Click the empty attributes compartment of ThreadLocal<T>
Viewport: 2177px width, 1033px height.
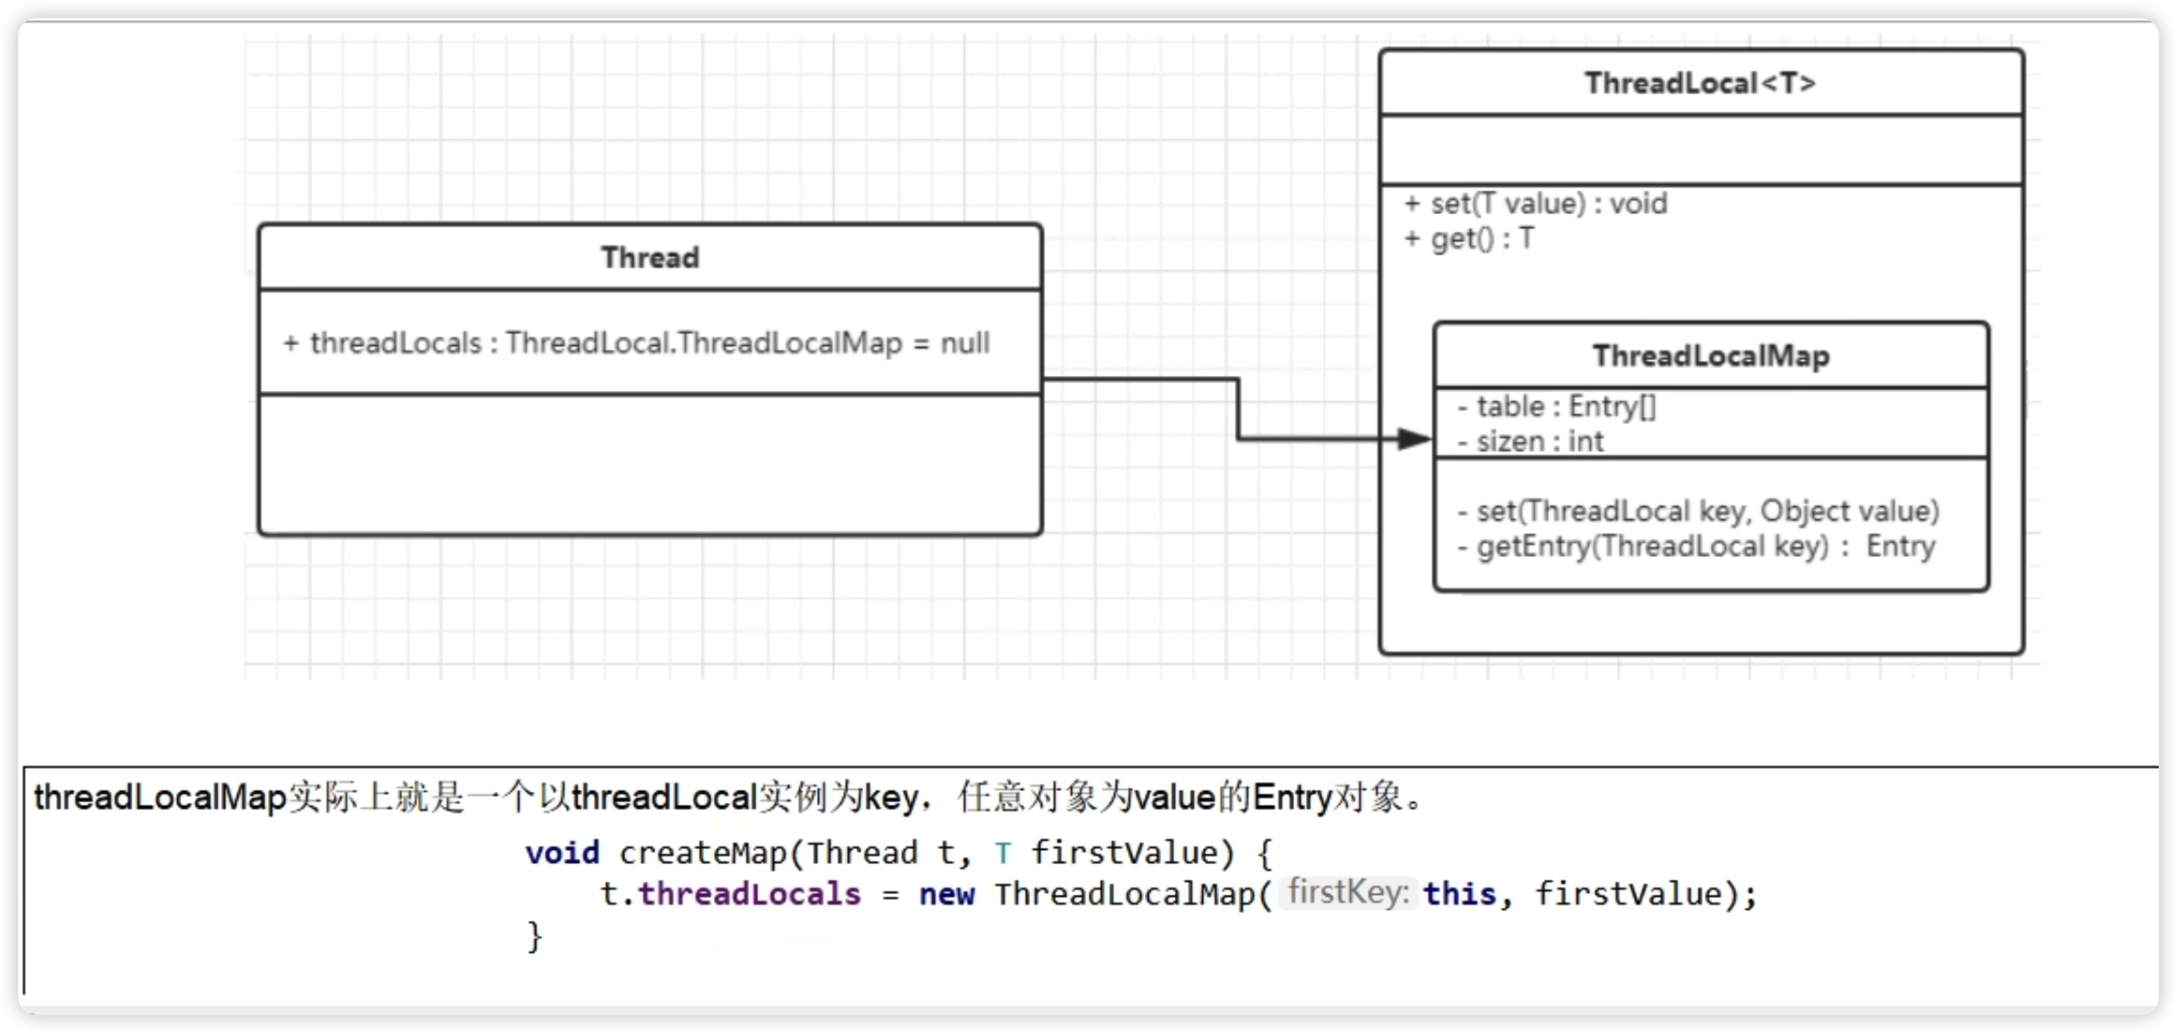(1700, 150)
